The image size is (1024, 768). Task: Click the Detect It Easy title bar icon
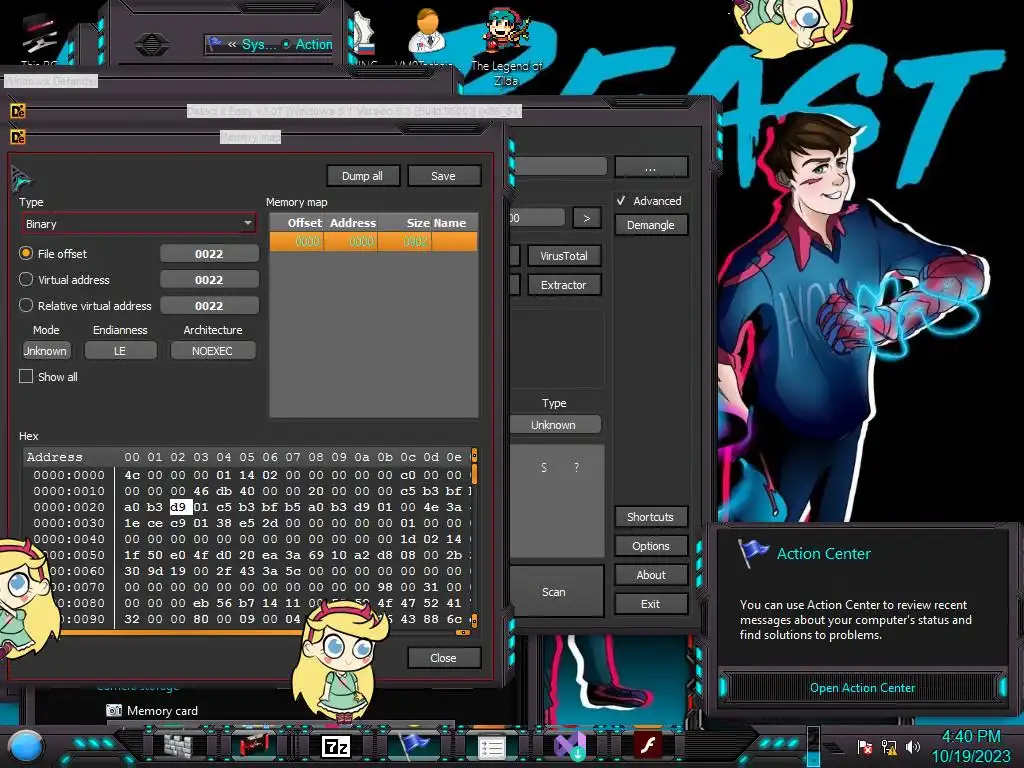pos(18,111)
